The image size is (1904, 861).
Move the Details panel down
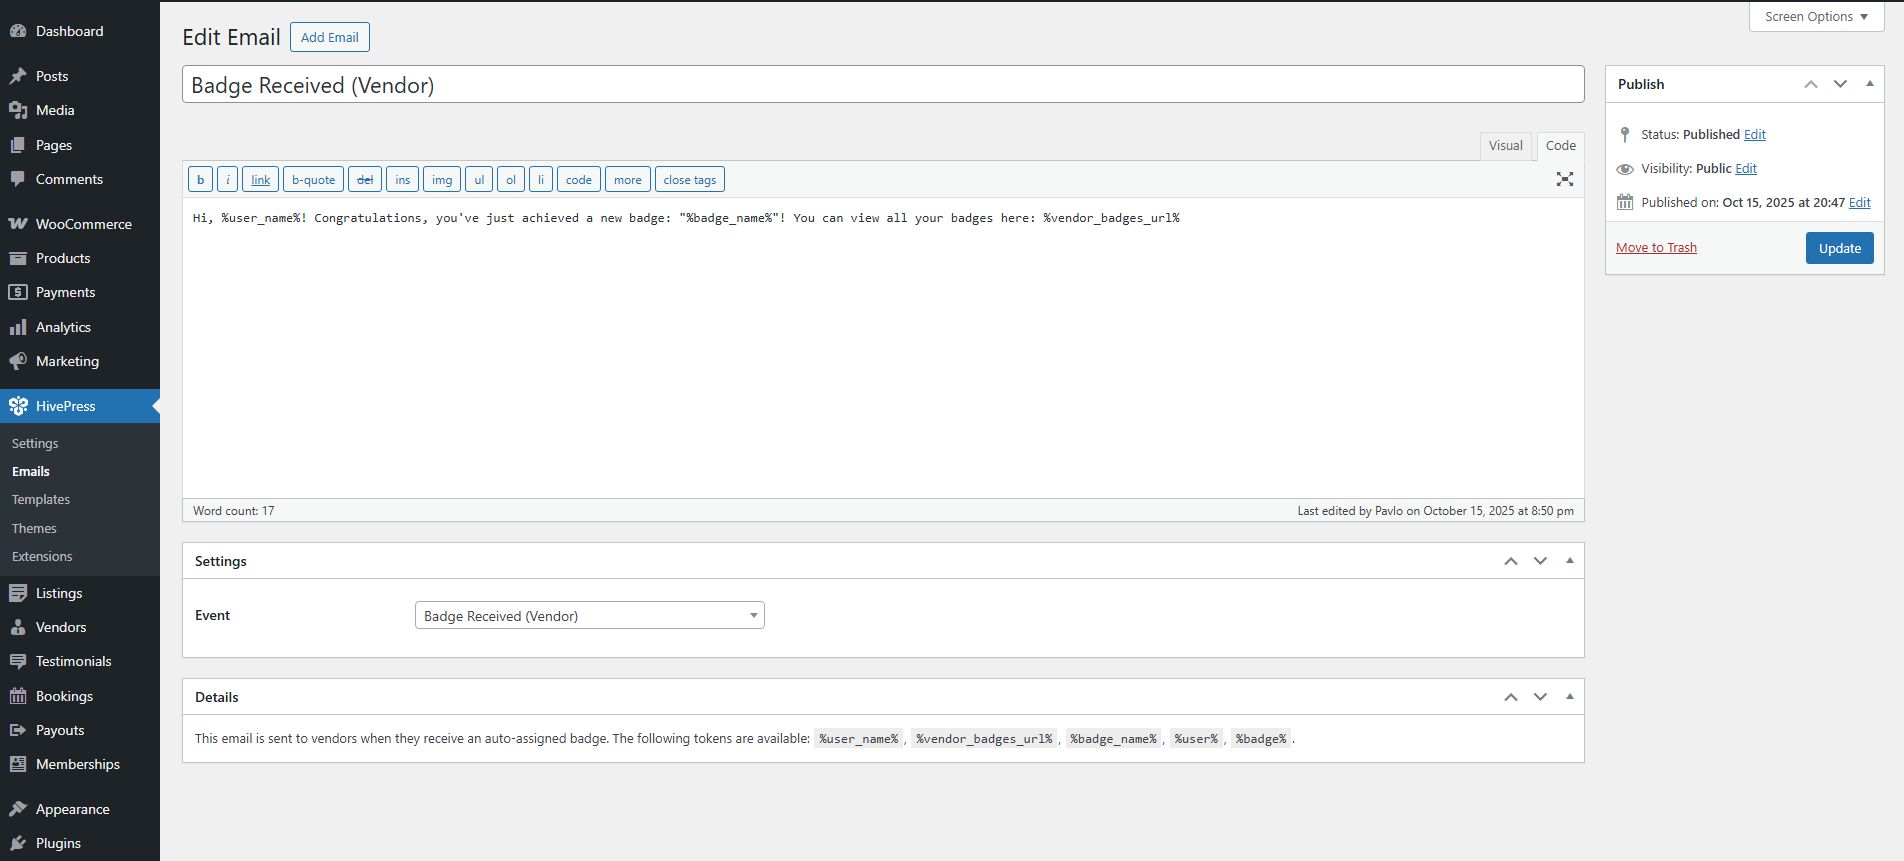1540,697
